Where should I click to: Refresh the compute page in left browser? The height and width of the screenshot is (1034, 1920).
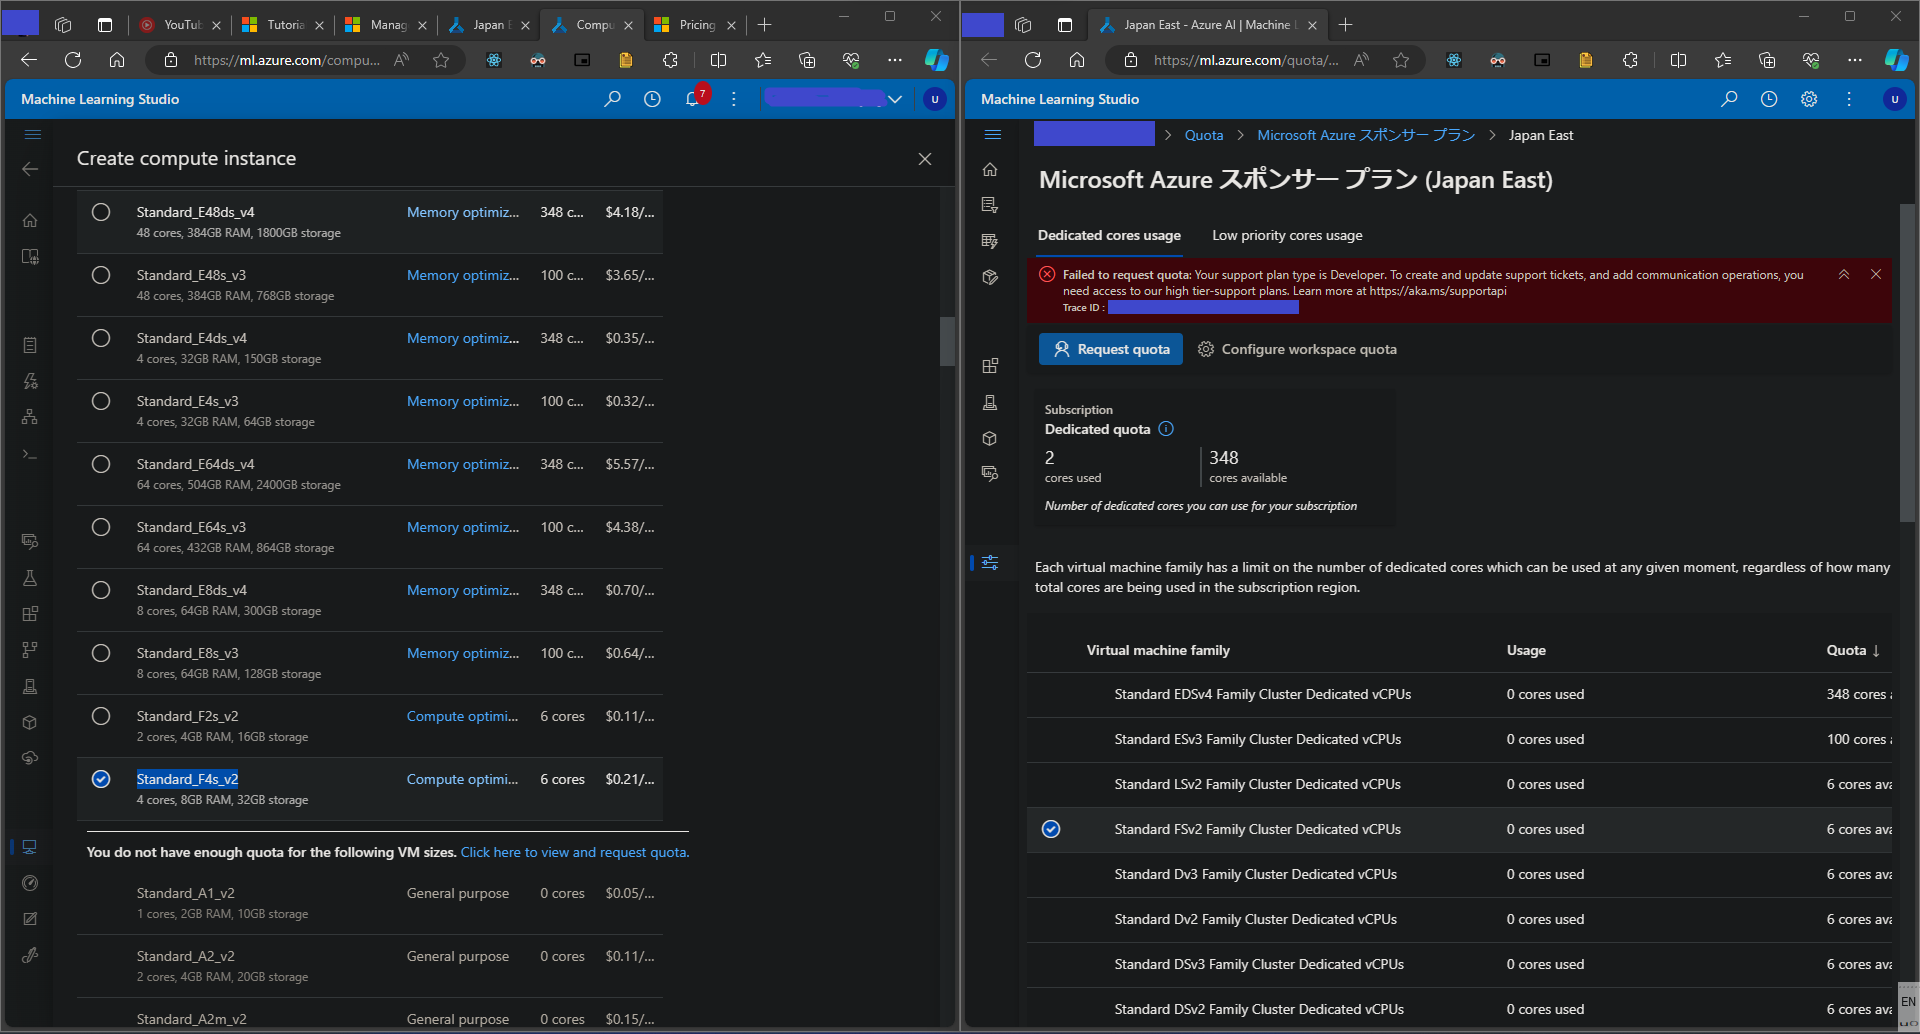73,60
